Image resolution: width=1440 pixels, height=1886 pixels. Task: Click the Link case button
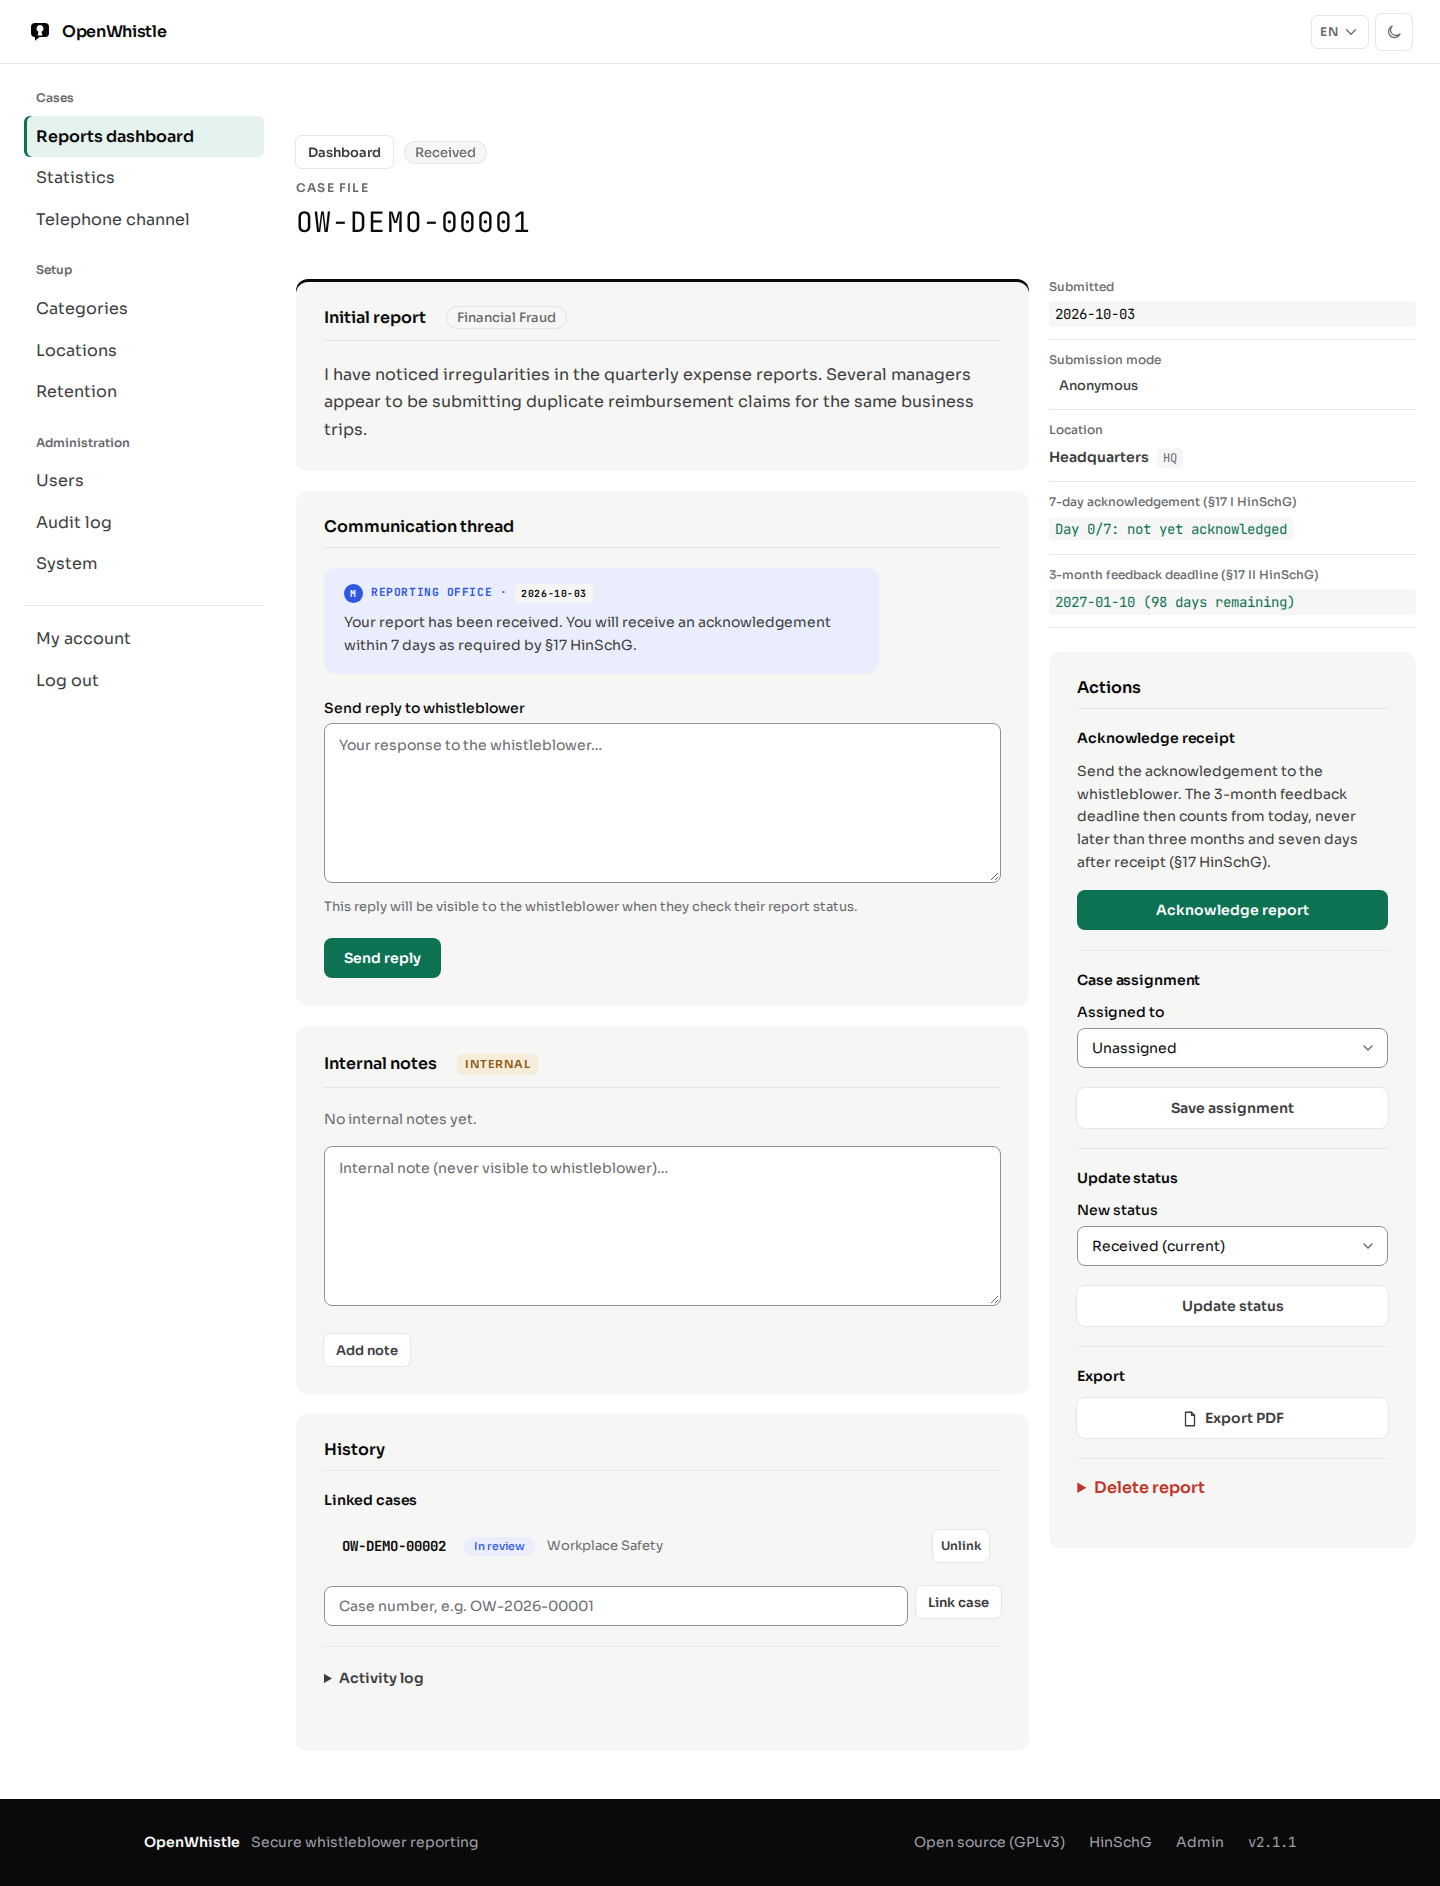(958, 1602)
